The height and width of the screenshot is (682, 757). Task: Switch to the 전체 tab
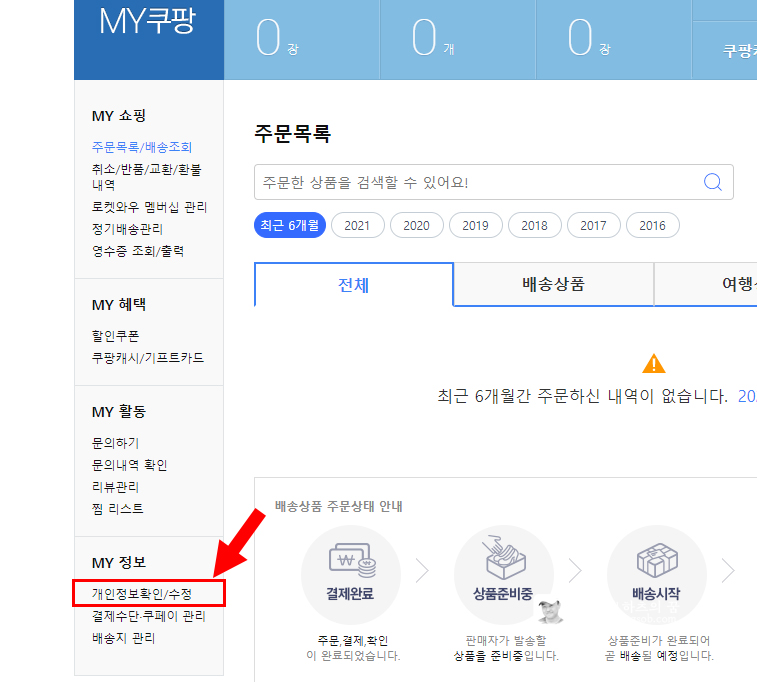353,285
